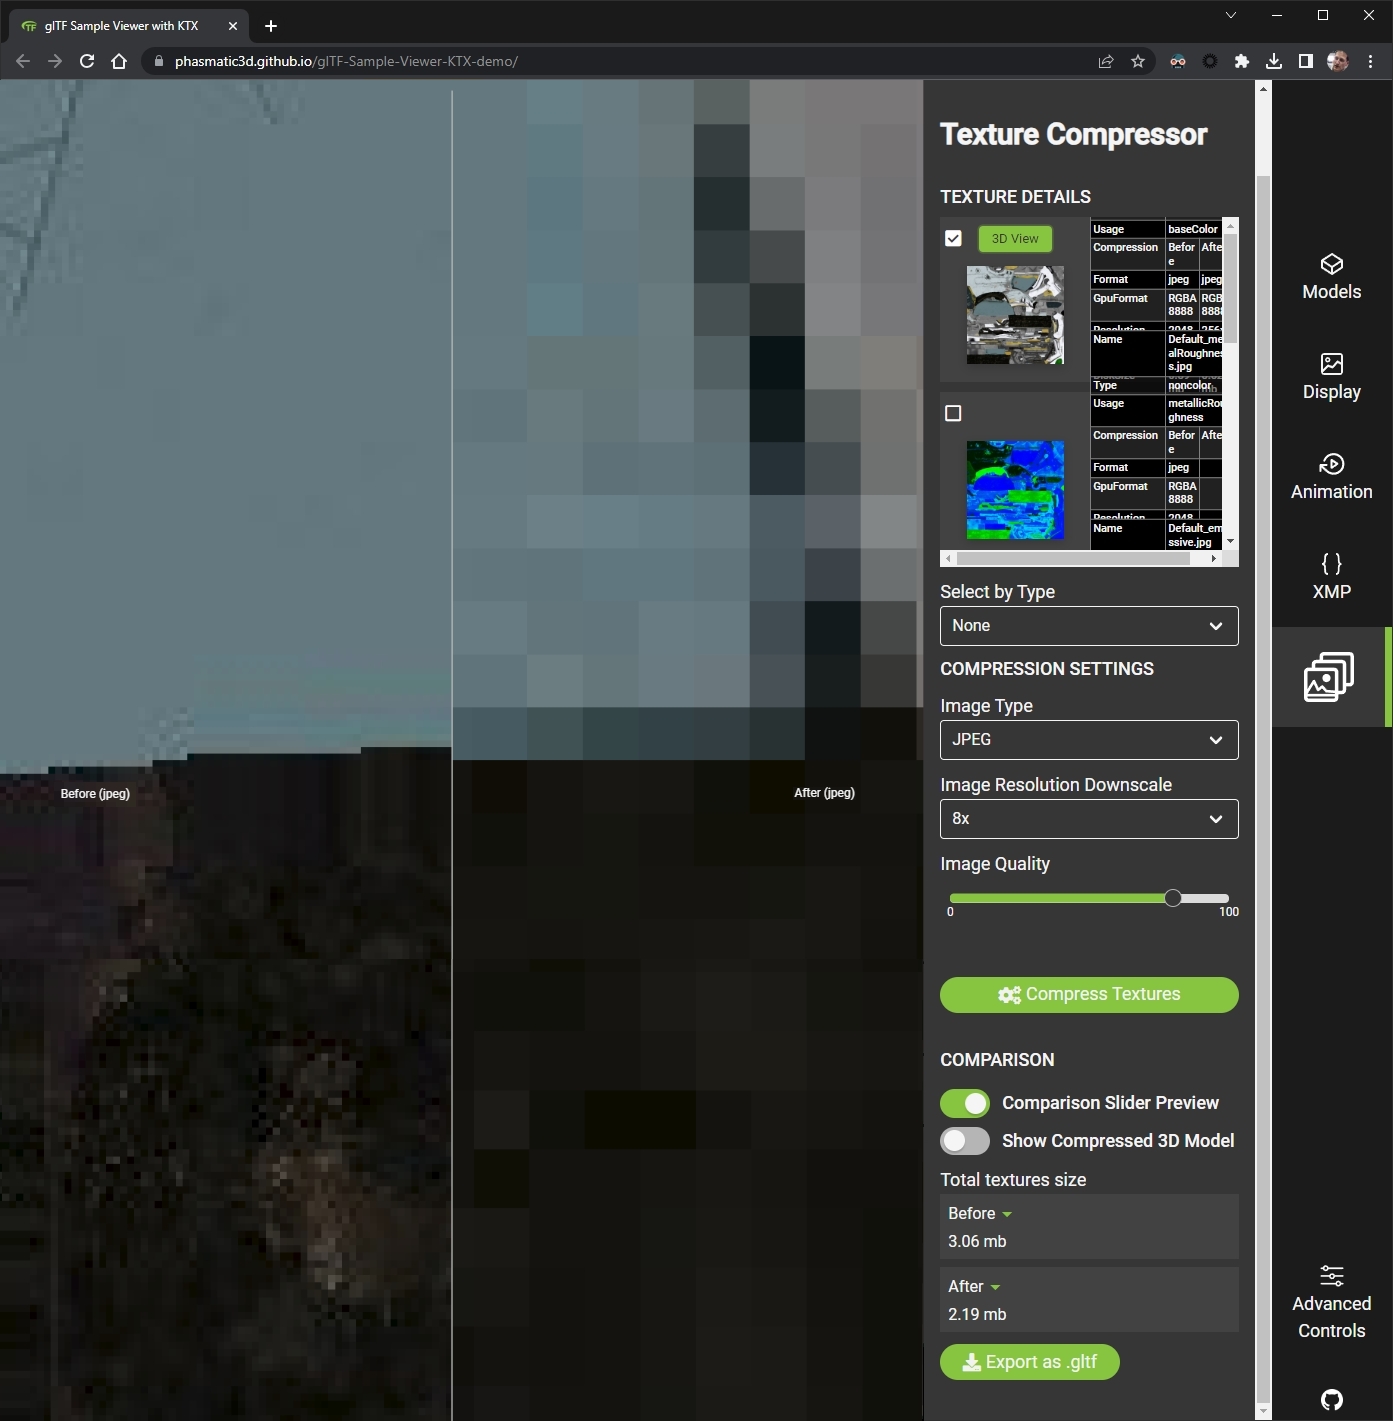Disable Comparison Slider Preview

click(x=964, y=1103)
